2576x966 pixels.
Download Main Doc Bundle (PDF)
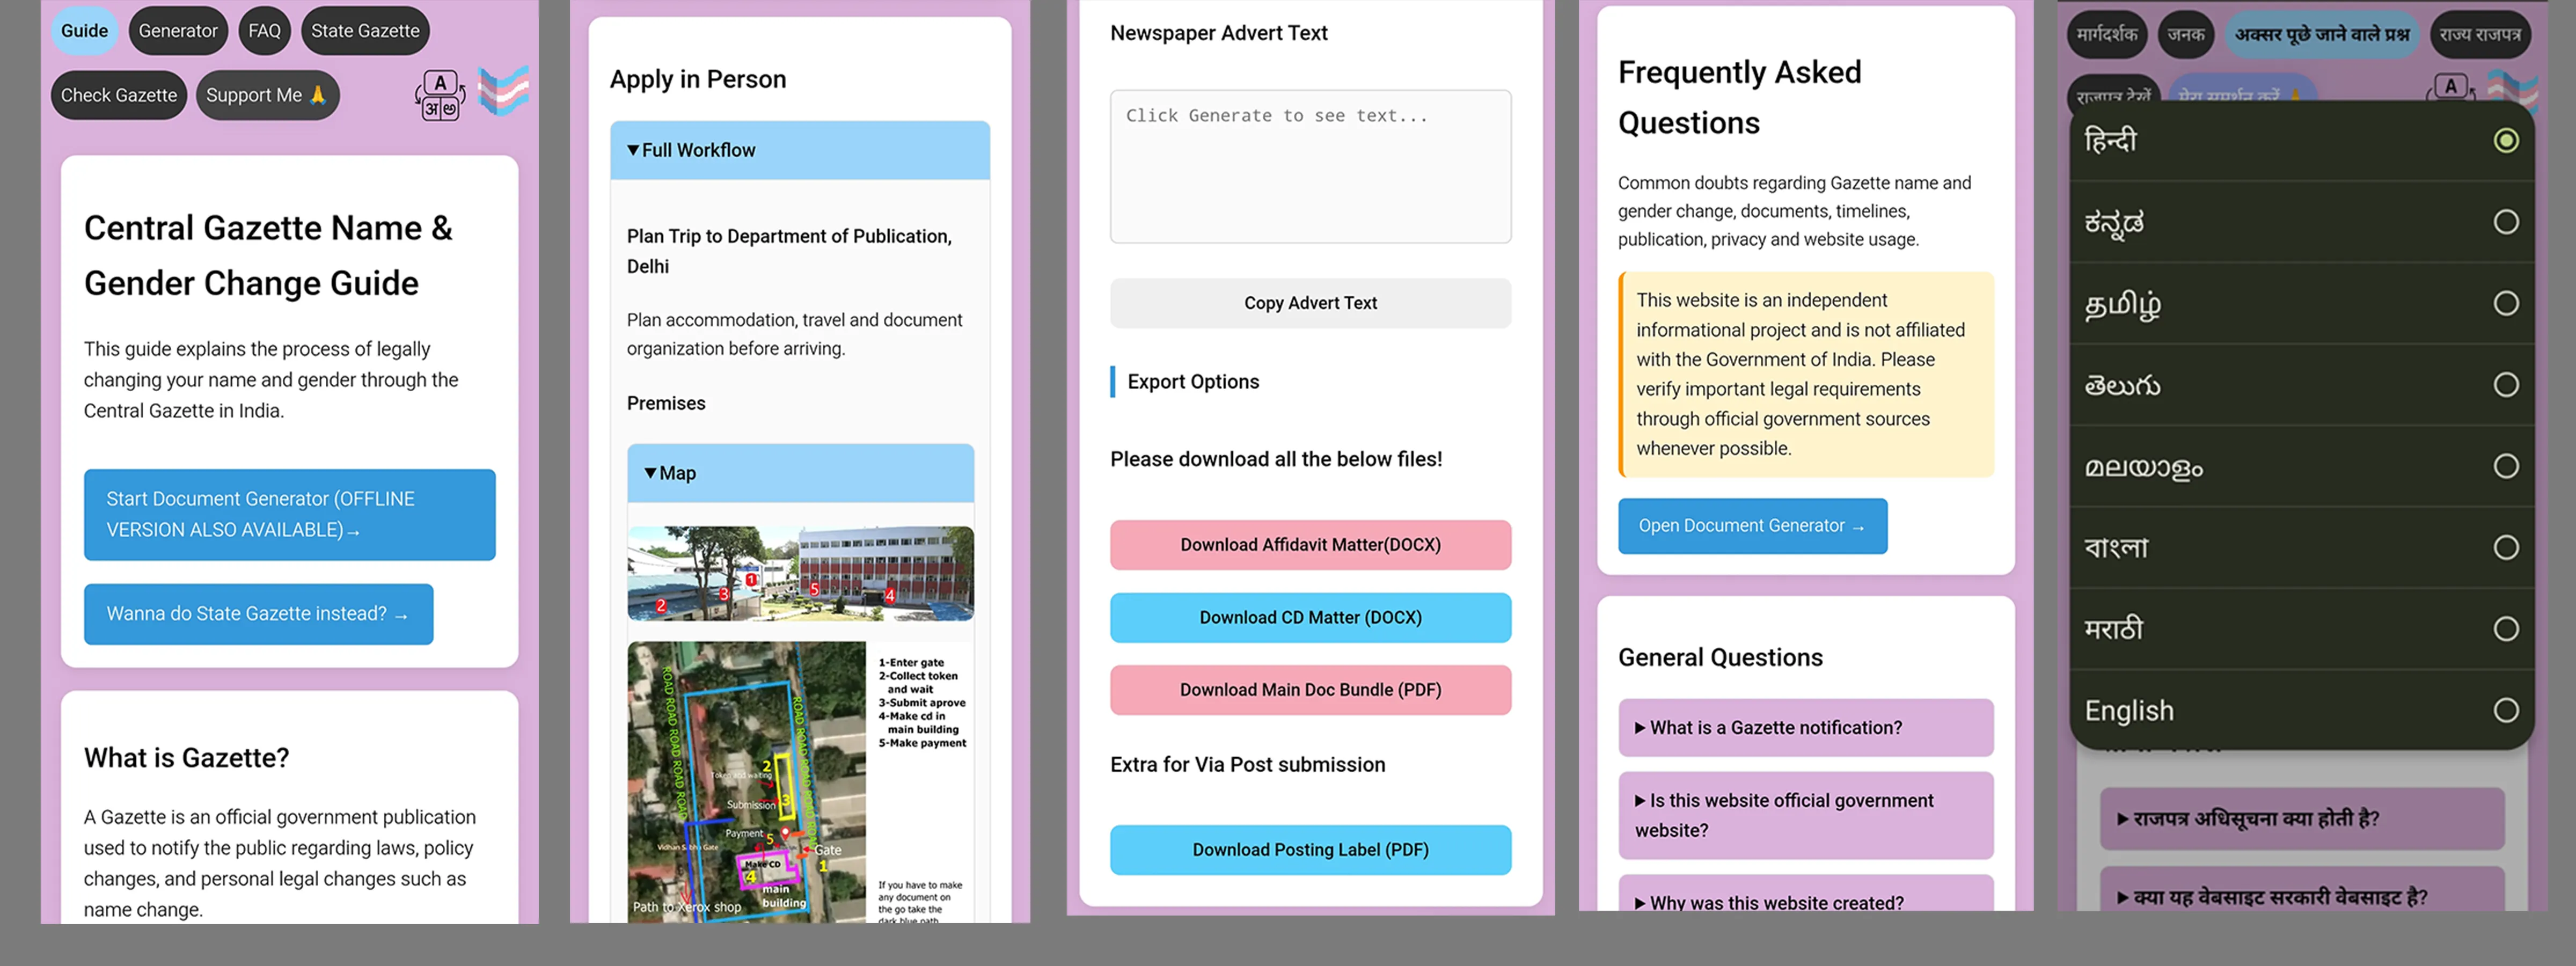click(1310, 690)
